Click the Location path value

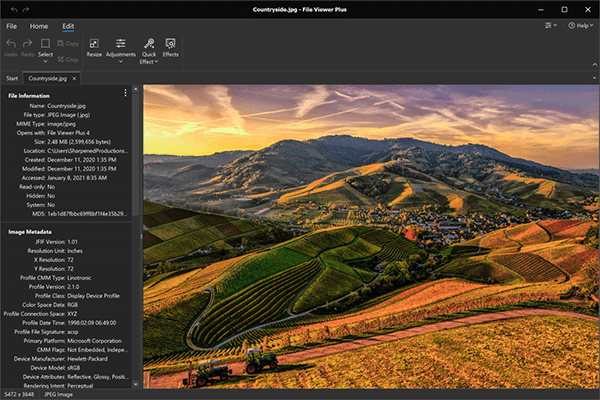[x=88, y=151]
